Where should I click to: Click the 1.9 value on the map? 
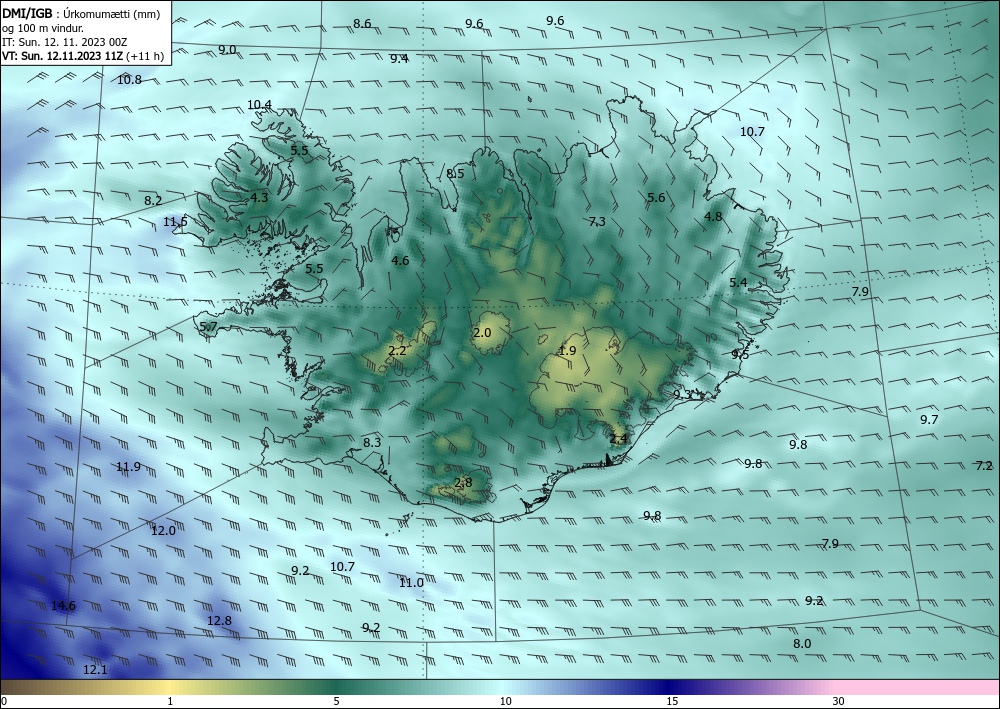[x=567, y=351]
